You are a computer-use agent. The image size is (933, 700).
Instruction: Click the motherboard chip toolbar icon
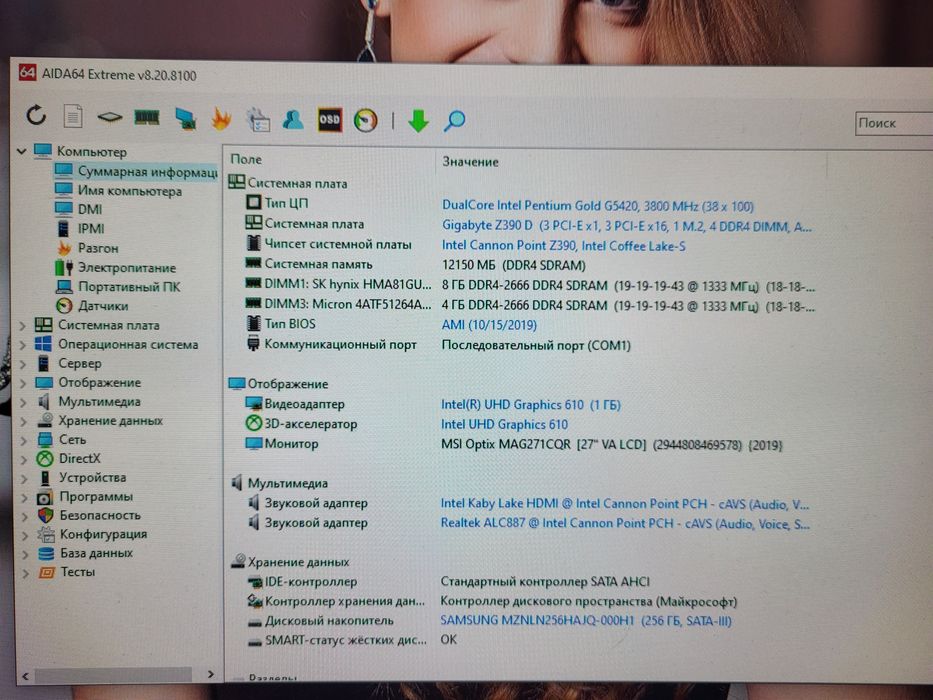[109, 117]
